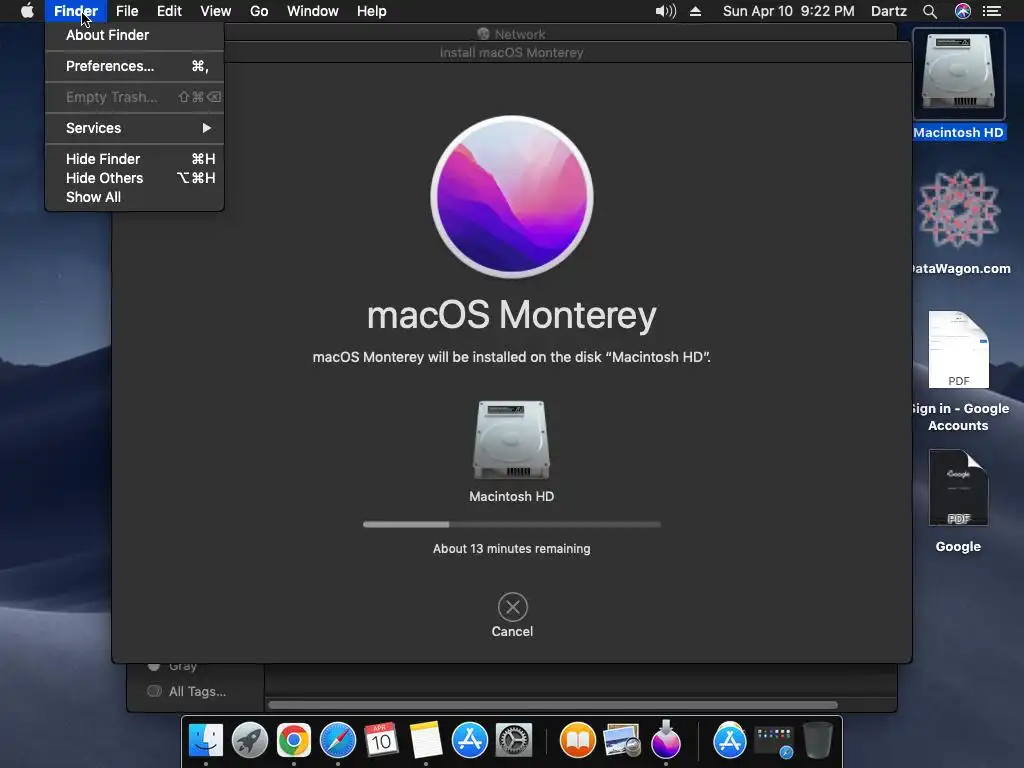Click the Macintosh HD disk in installer
1024x768 pixels.
511,440
